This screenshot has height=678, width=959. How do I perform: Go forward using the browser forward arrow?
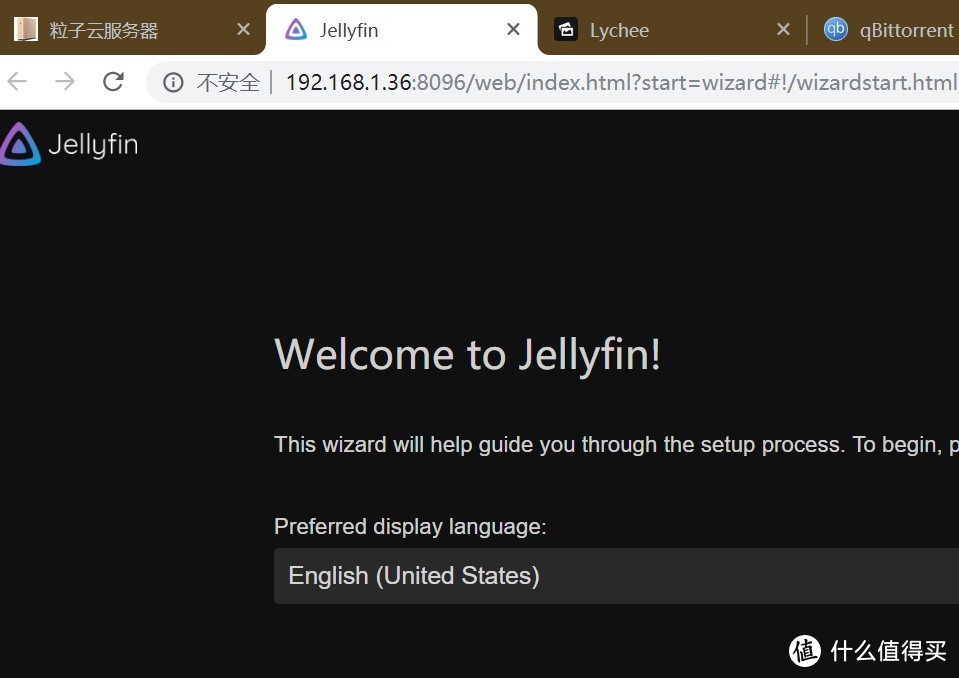tap(65, 81)
